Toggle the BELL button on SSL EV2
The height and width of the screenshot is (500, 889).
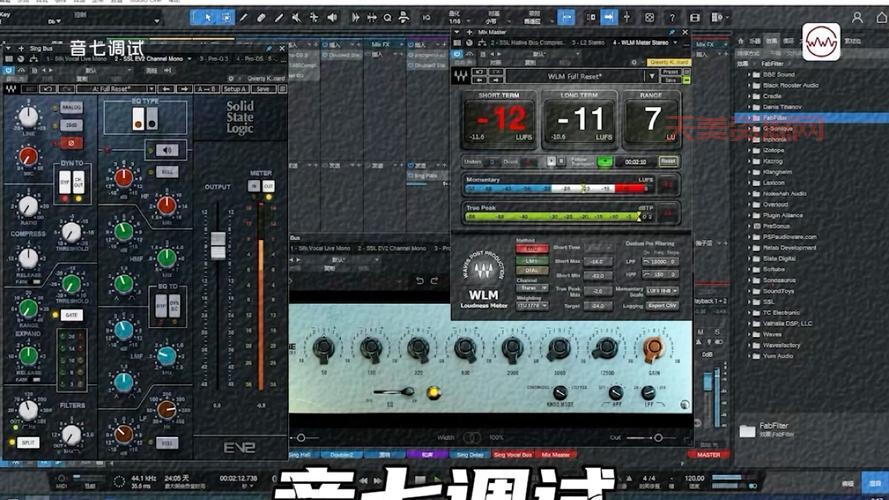click(x=167, y=171)
